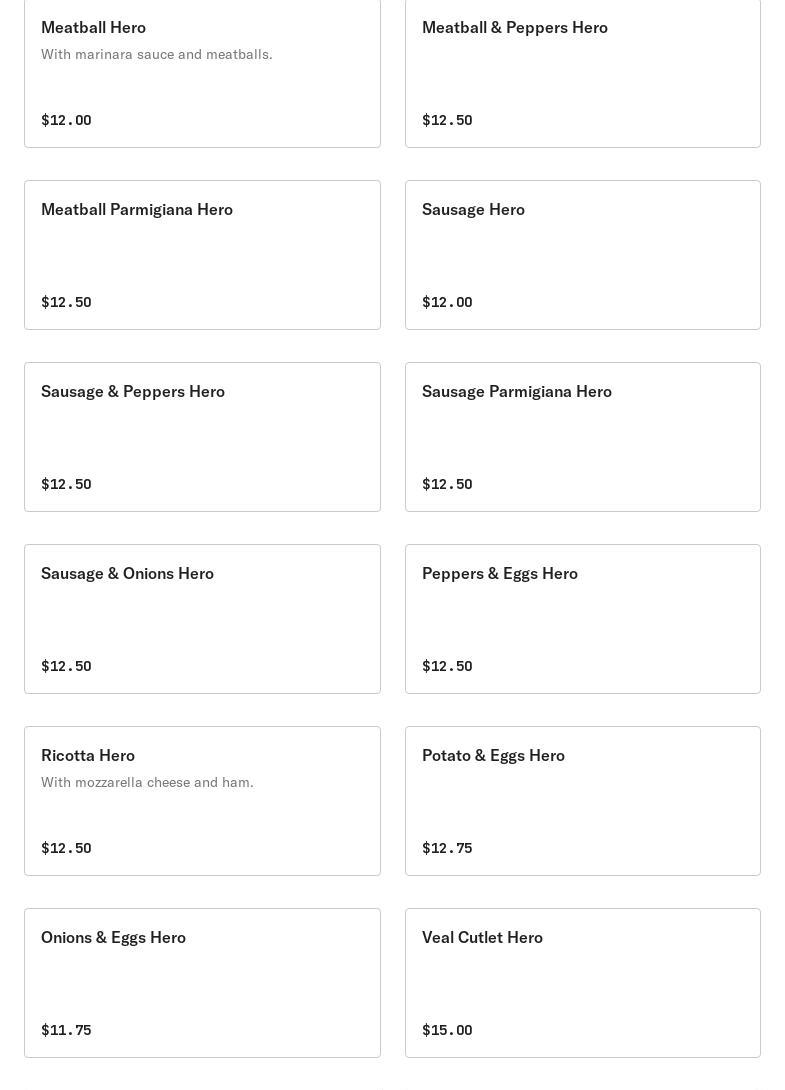
Task: Choose the Meatball Parmigiana Hero item
Action: pyautogui.click(x=137, y=209)
